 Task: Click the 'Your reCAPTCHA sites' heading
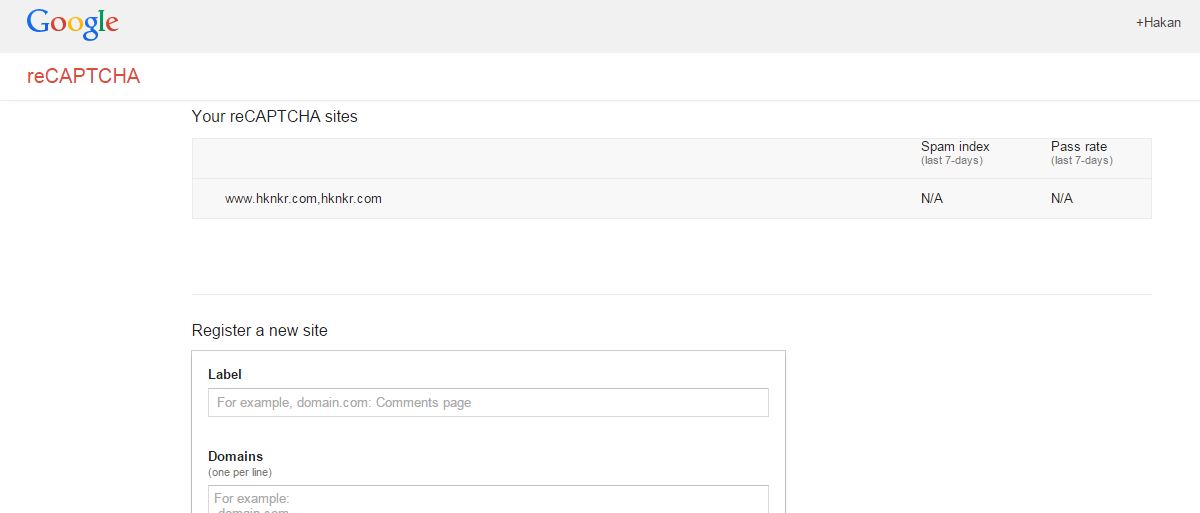point(274,116)
